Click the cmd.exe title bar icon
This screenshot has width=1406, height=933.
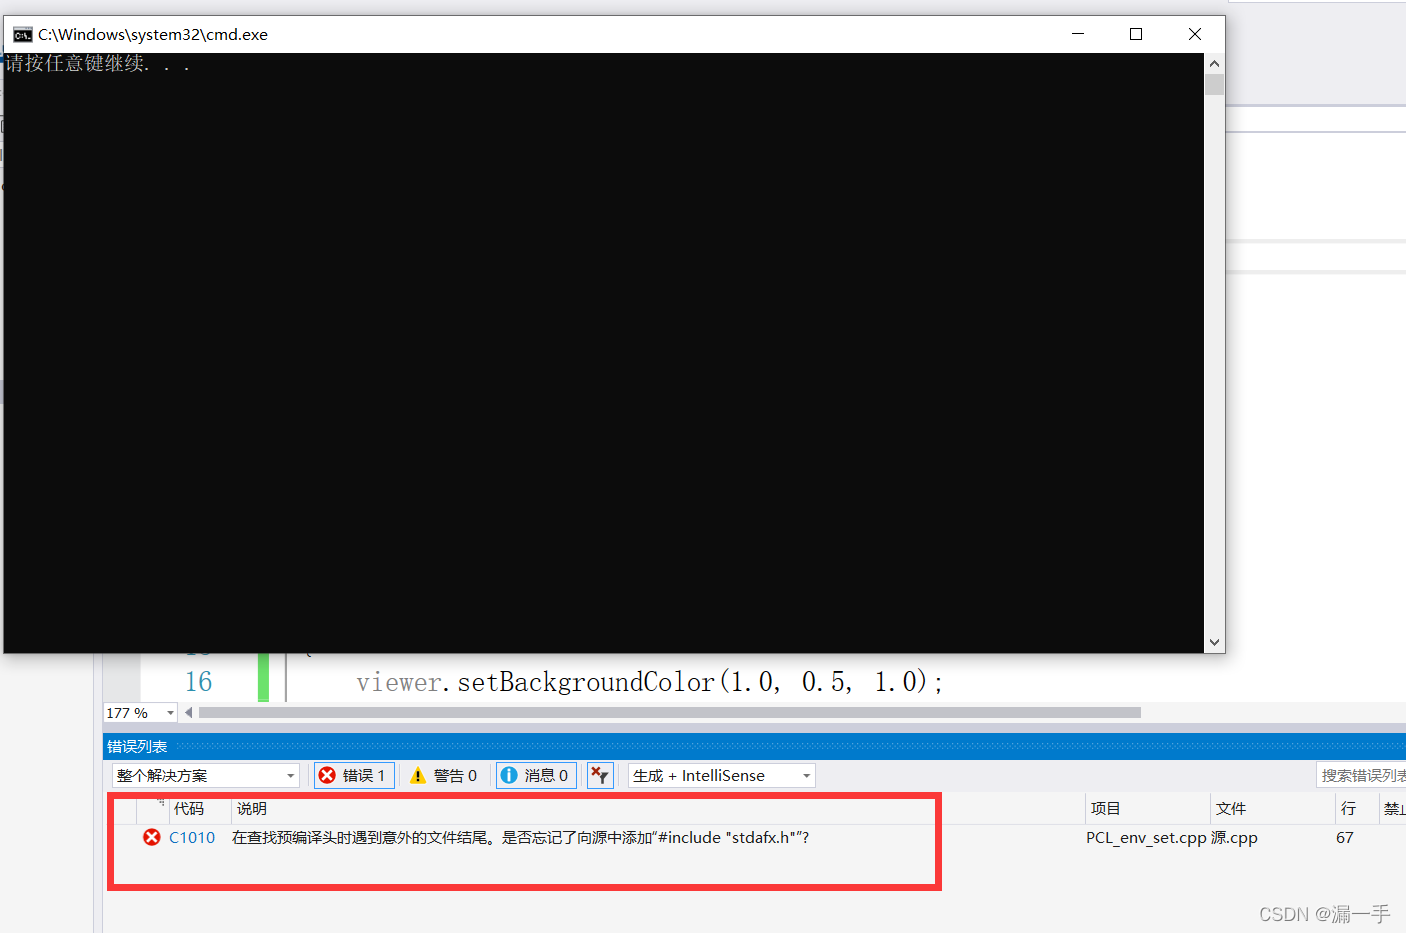(x=22, y=34)
